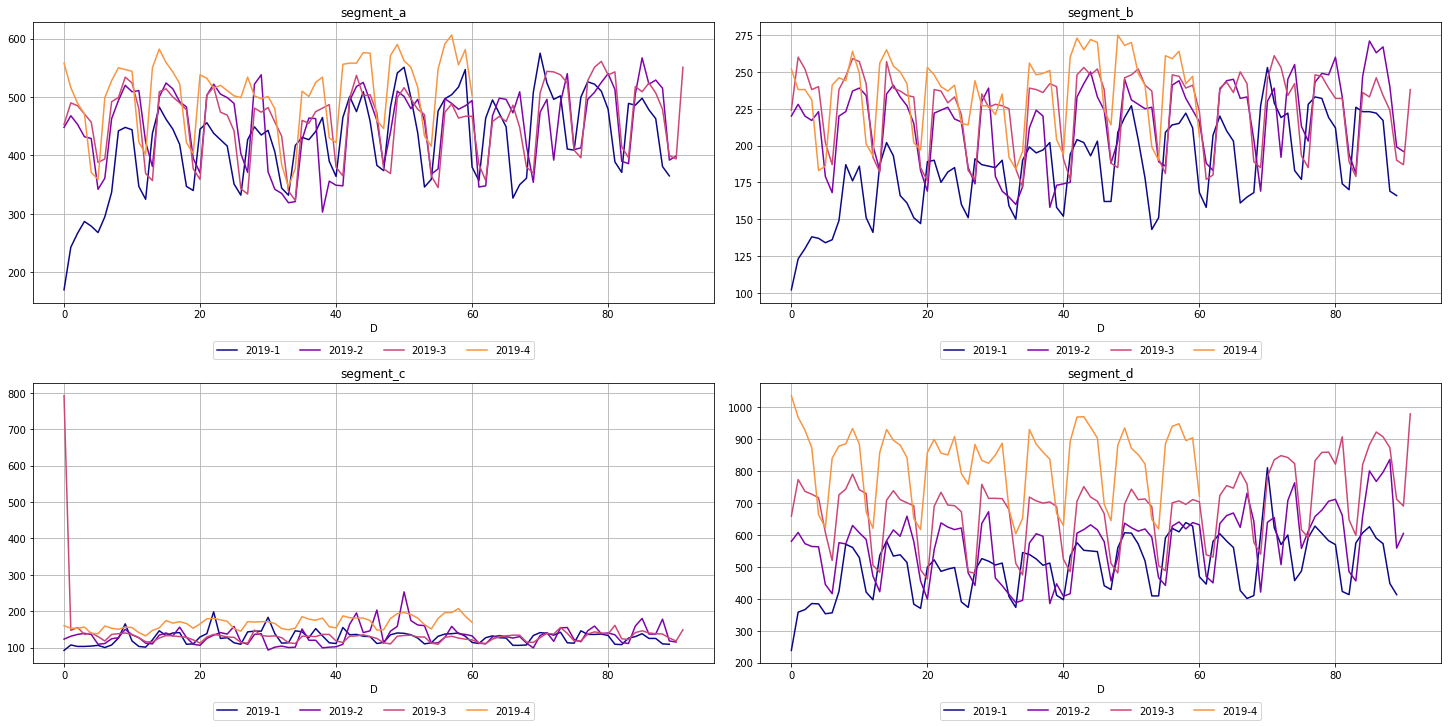The height and width of the screenshot is (727, 1448).
Task: Click the pink 2019-3 line swatch in segment_c legend
Action: (x=396, y=712)
